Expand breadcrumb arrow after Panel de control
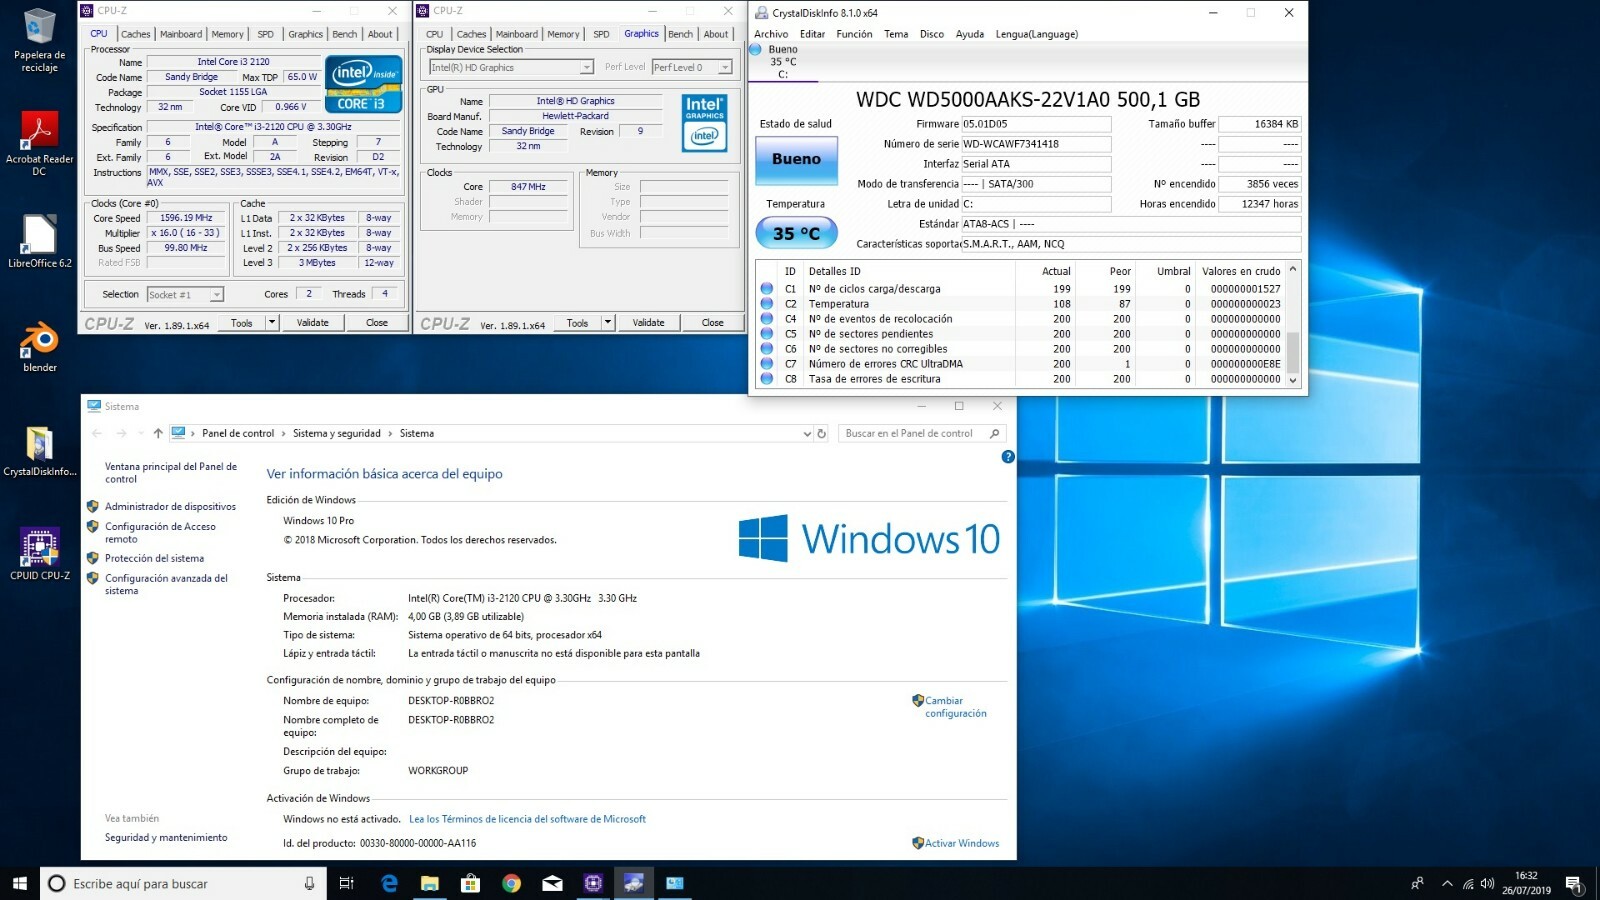 coord(283,434)
